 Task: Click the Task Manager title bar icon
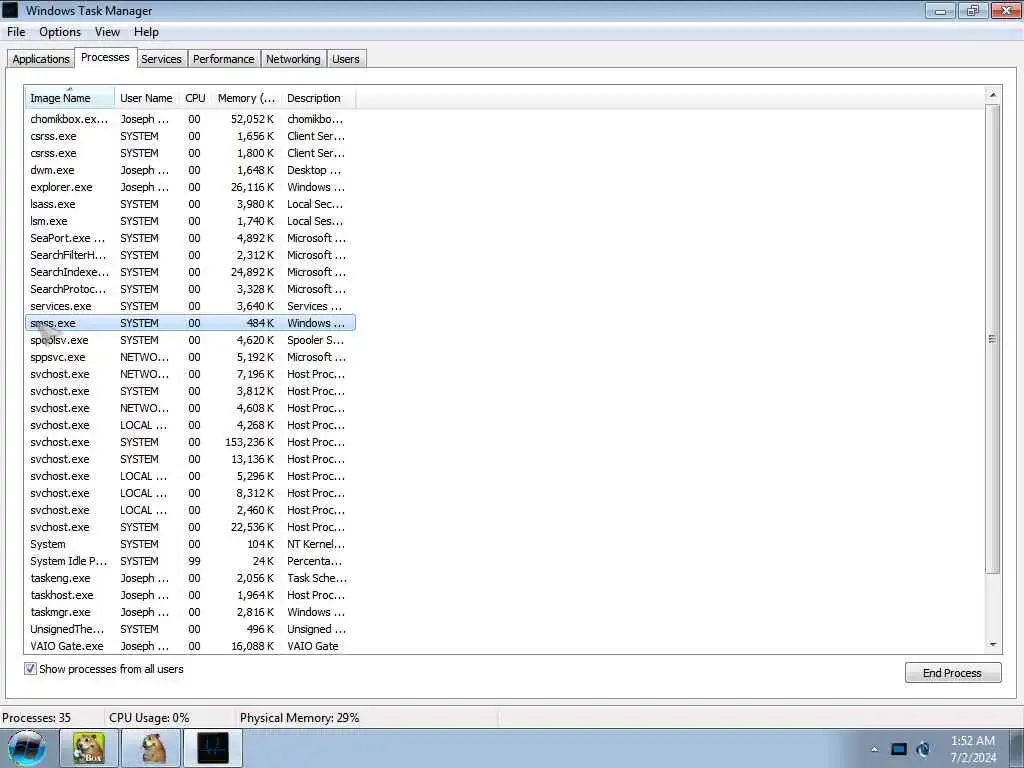(x=10, y=10)
